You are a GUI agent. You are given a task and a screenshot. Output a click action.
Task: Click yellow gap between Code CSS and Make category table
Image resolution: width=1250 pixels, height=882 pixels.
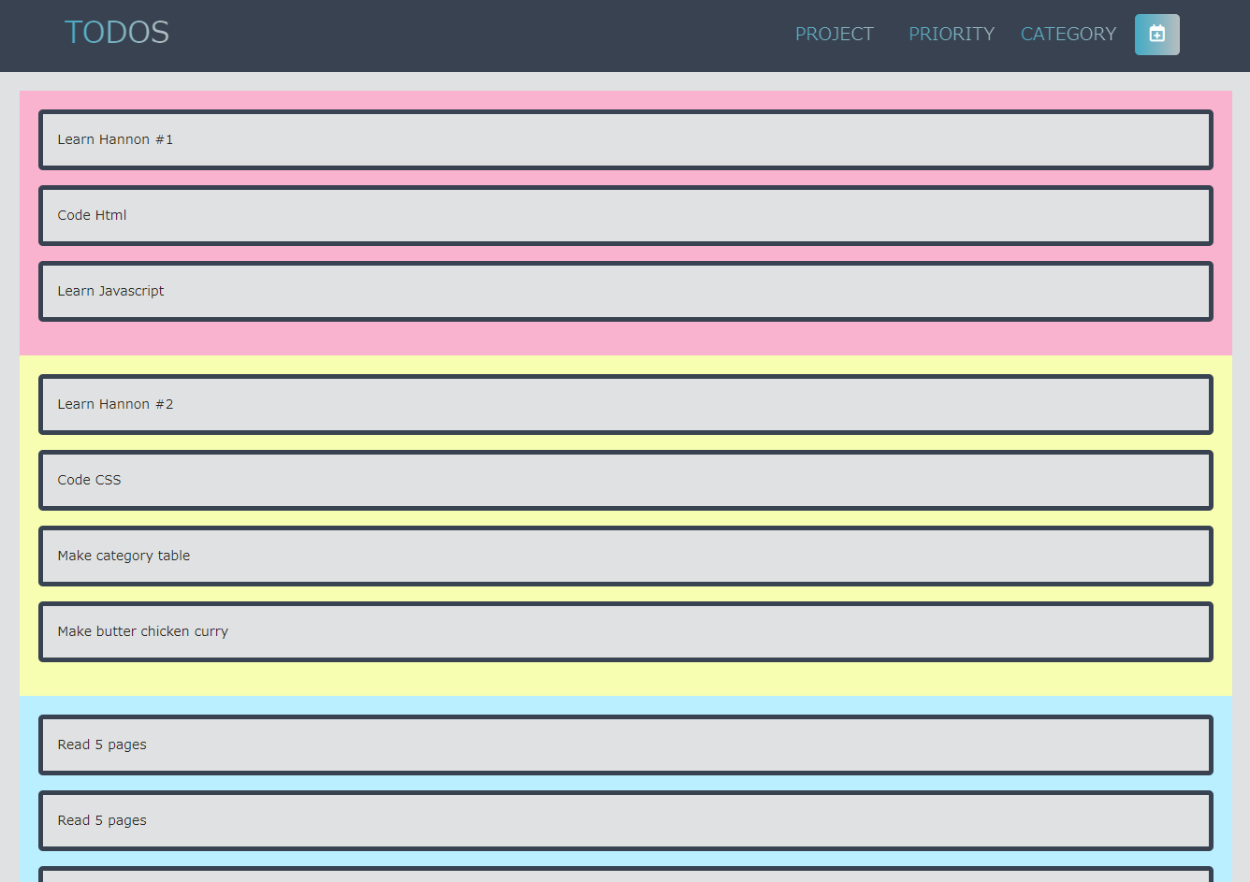click(625, 518)
